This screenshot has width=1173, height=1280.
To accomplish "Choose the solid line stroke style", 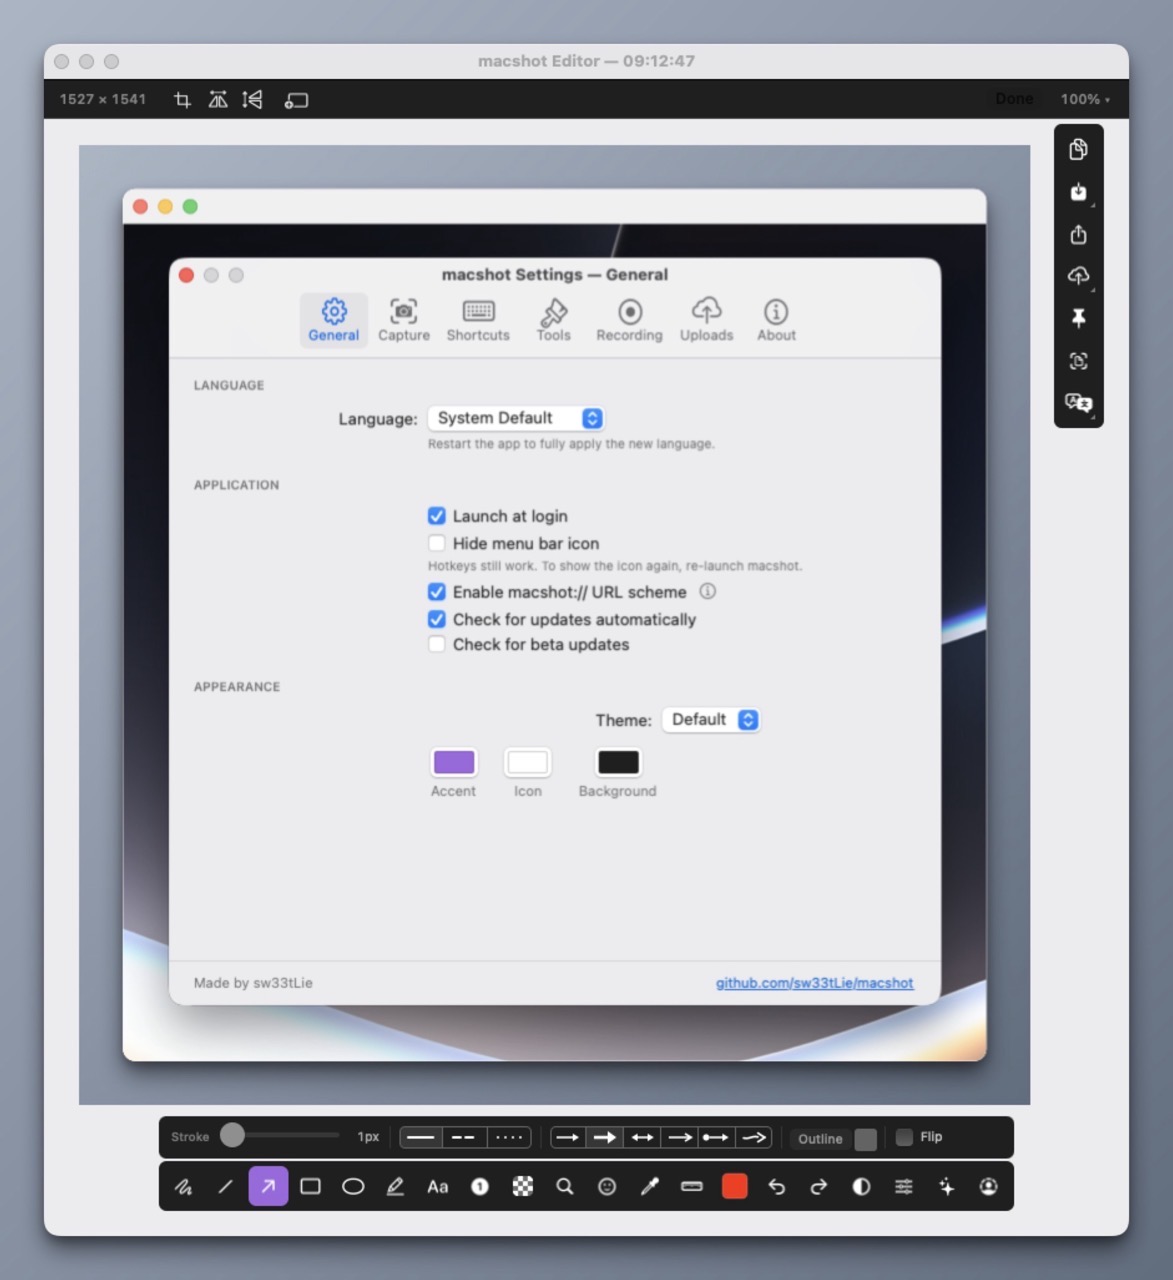I will pos(421,1138).
